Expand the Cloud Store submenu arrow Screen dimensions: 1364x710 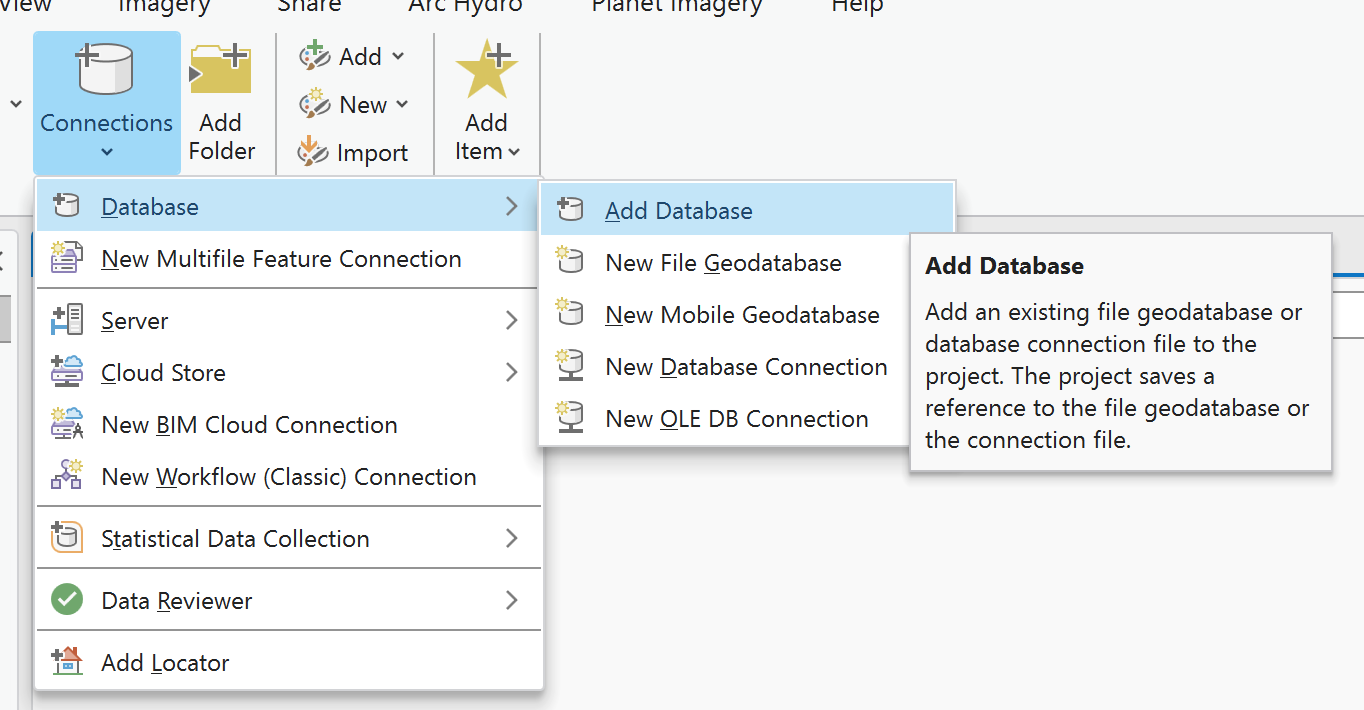click(x=511, y=373)
